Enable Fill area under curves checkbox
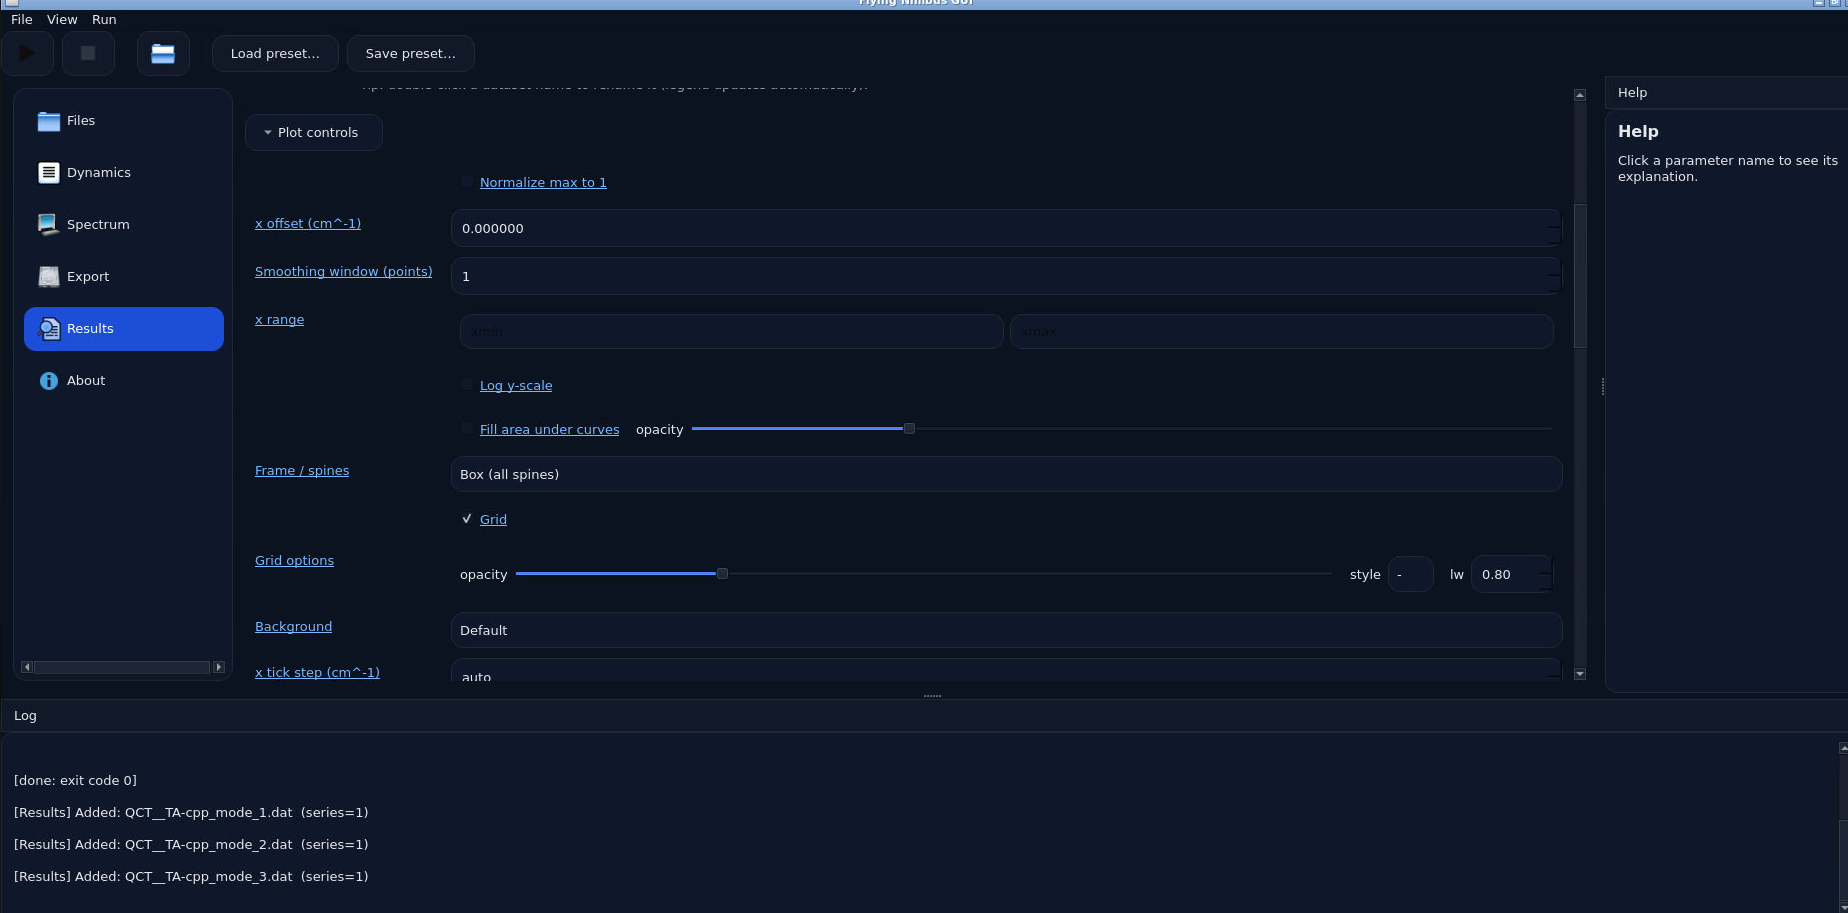1848x913 pixels. [467, 429]
